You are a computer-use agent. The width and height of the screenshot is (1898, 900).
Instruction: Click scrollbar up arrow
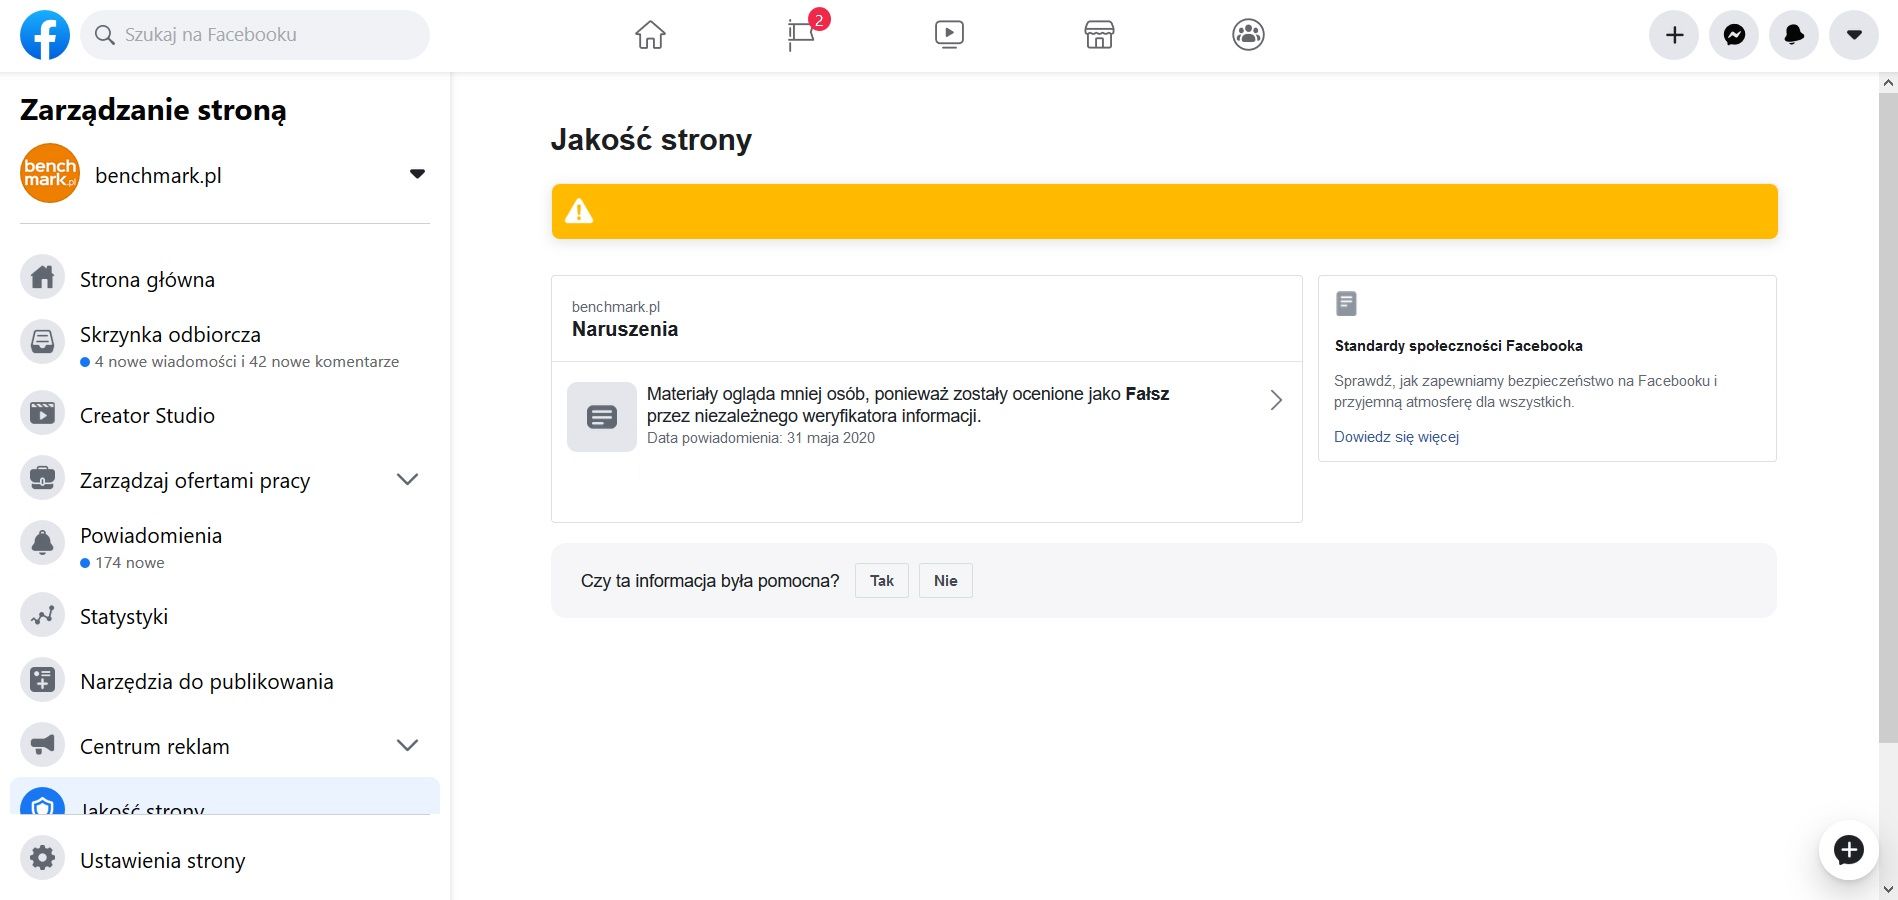pyautogui.click(x=1888, y=83)
